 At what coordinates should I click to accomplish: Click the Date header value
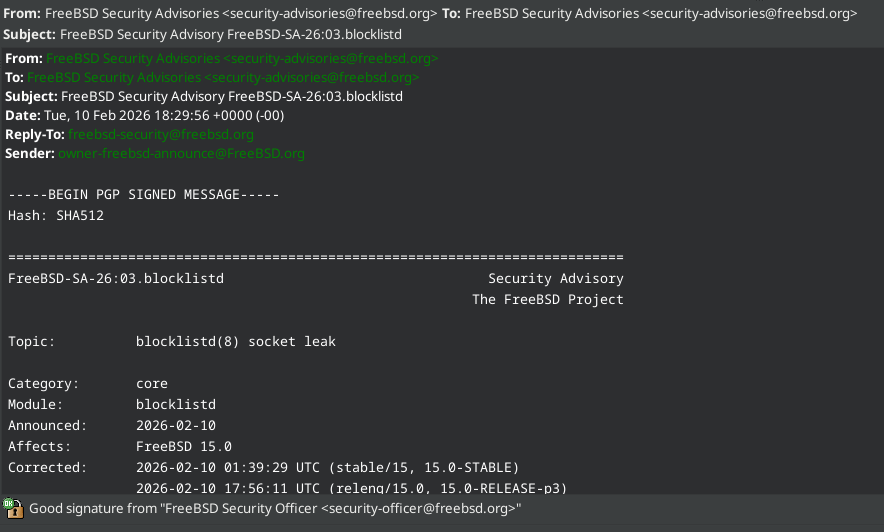(x=165, y=115)
